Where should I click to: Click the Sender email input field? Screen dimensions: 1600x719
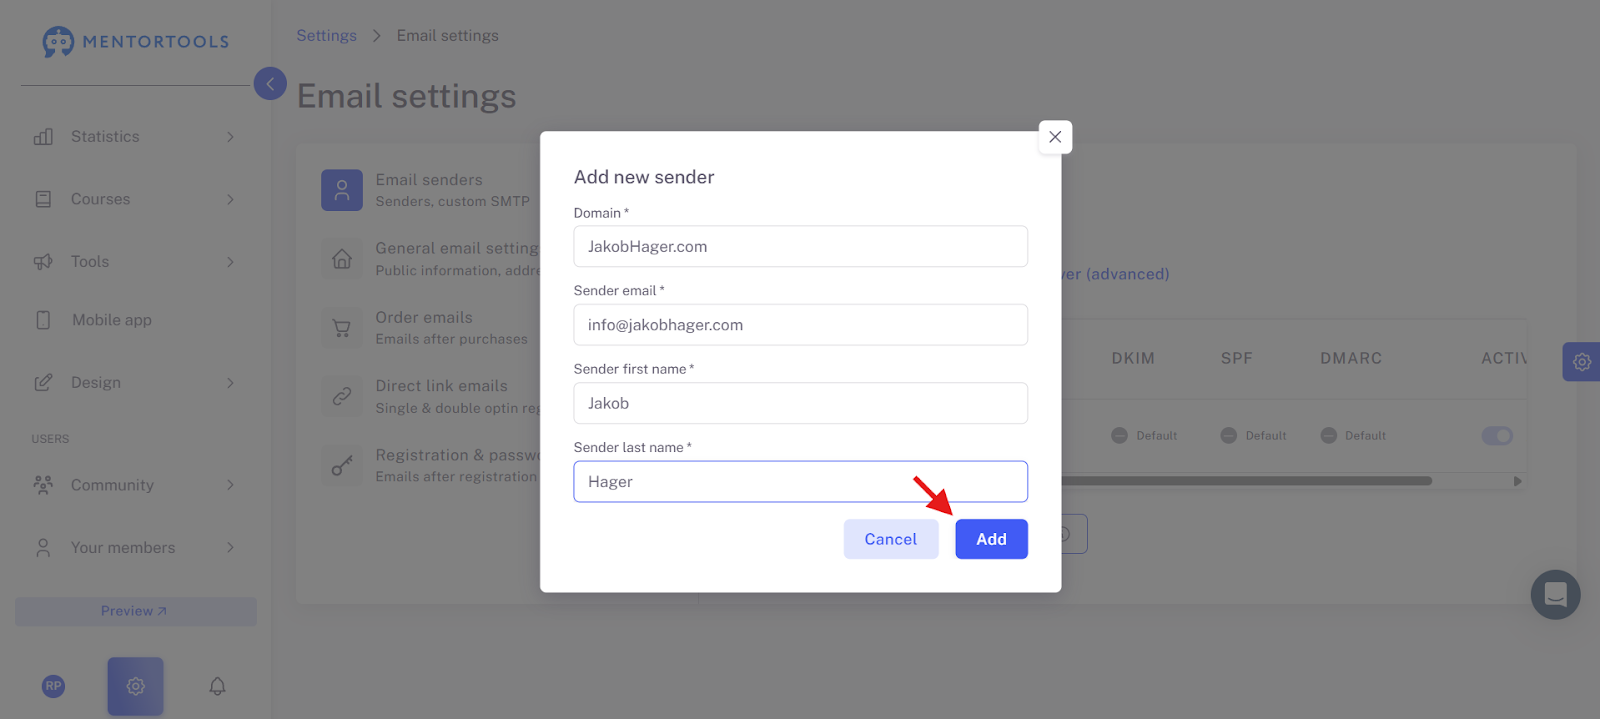pos(800,325)
